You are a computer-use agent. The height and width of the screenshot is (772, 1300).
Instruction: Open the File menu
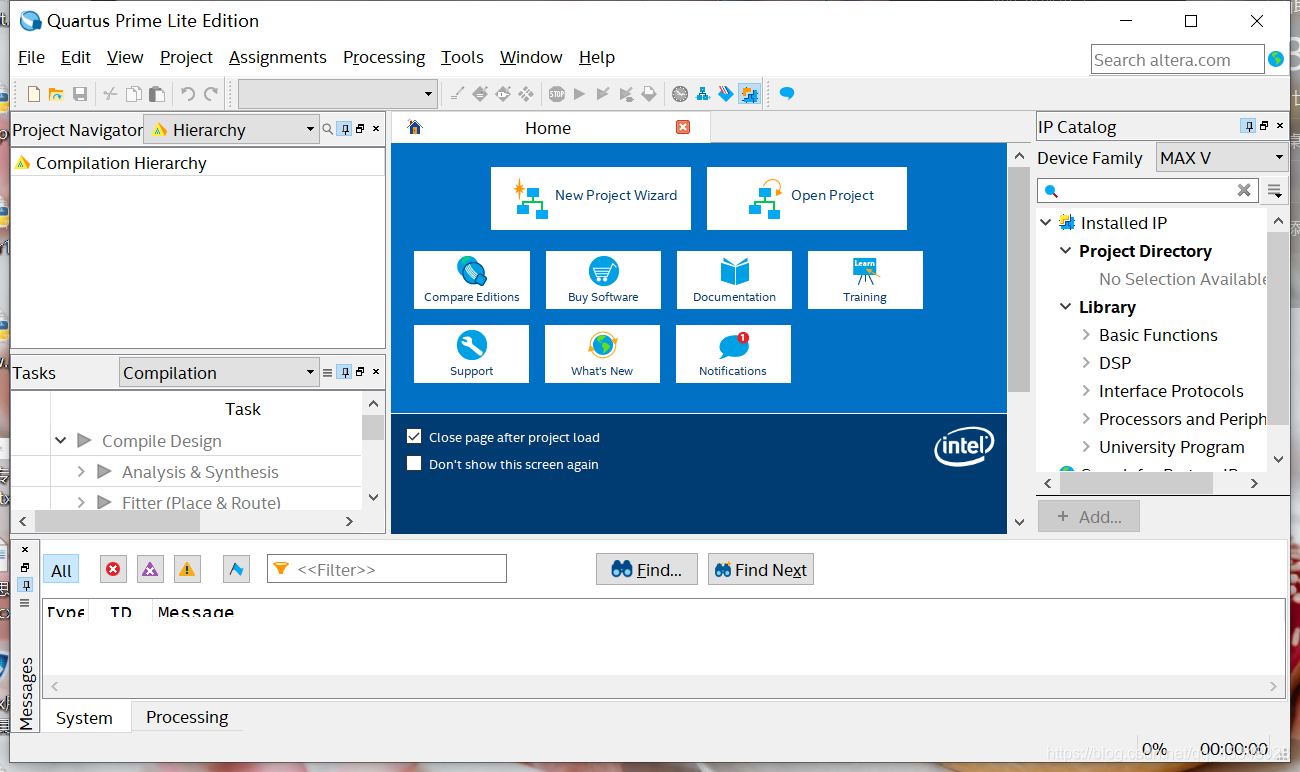[x=31, y=57]
